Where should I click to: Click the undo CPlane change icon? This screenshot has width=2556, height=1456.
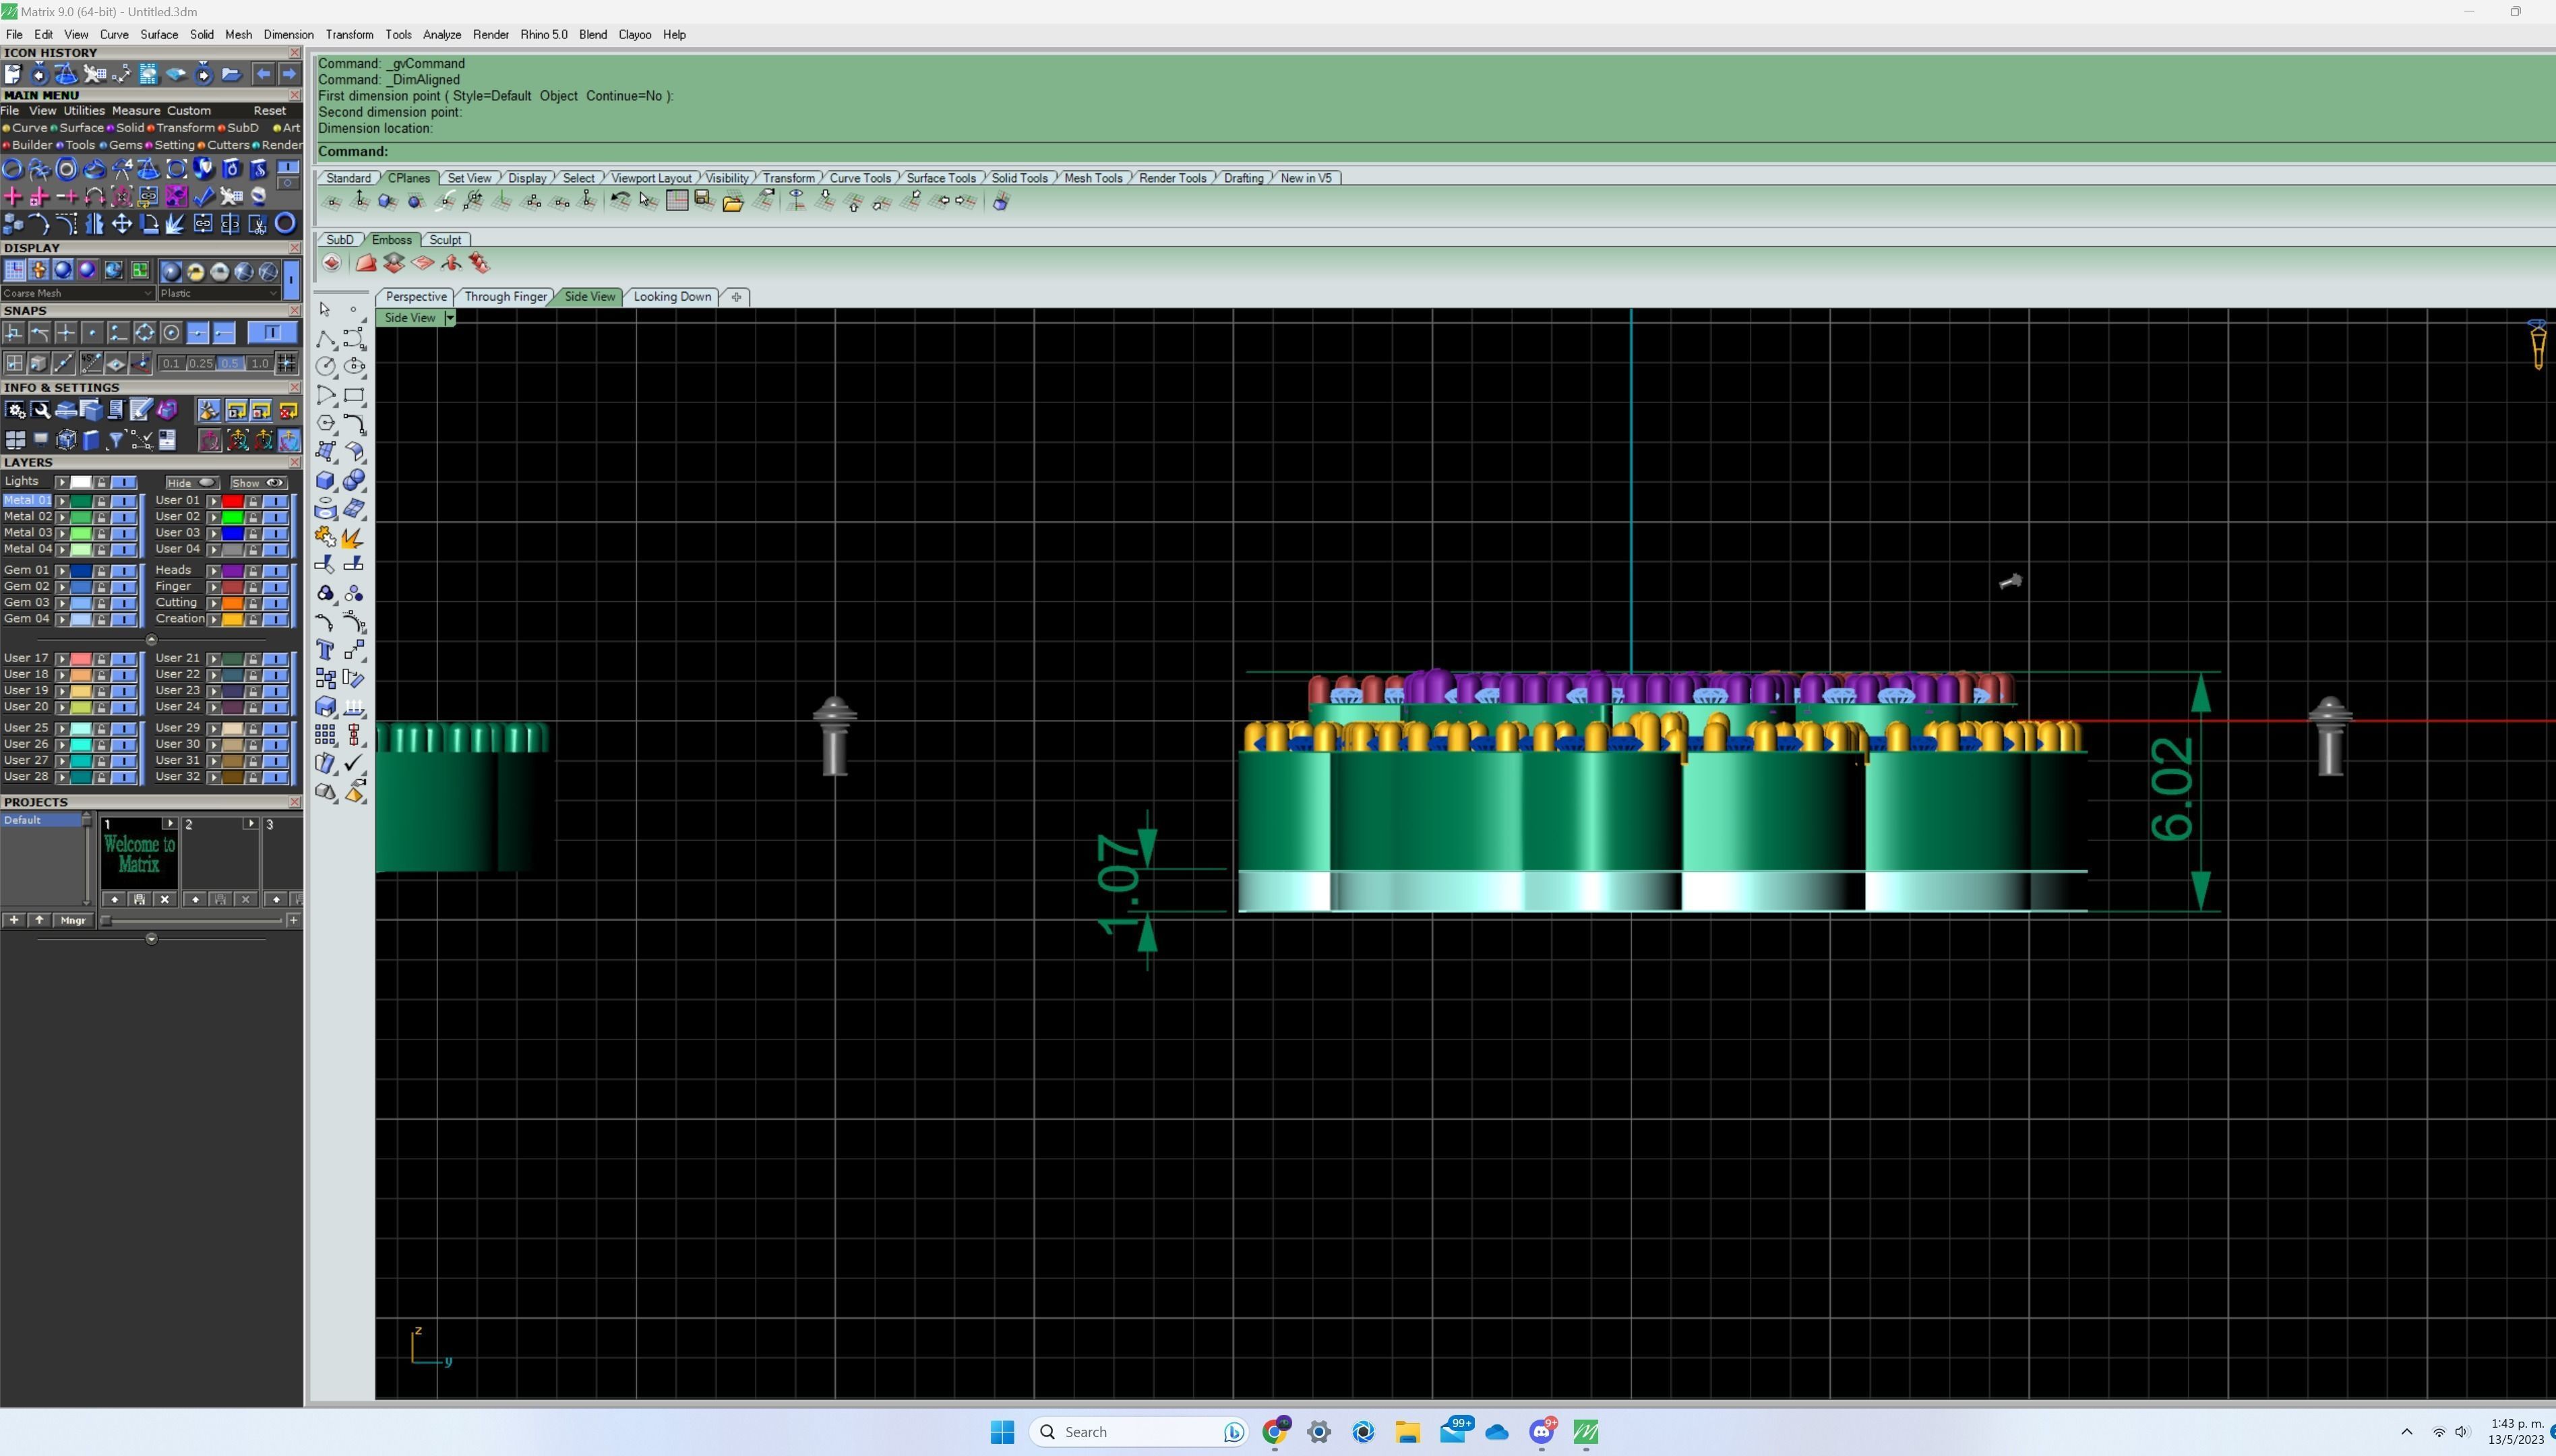click(619, 201)
